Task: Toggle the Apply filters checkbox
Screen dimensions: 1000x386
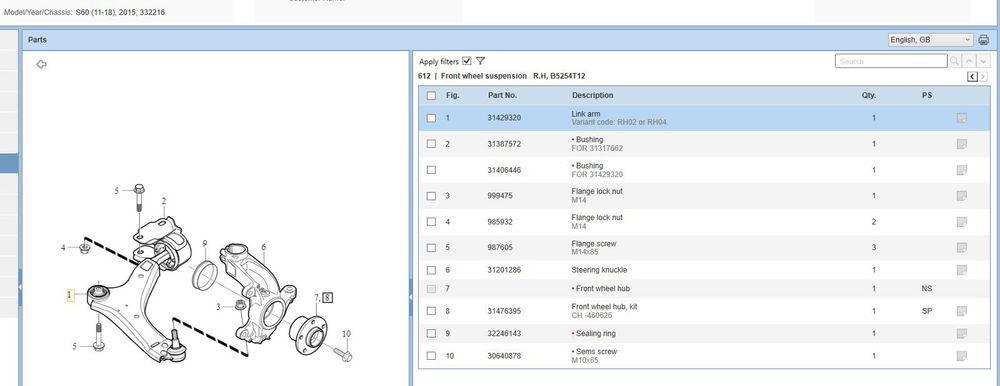Action: [x=467, y=61]
